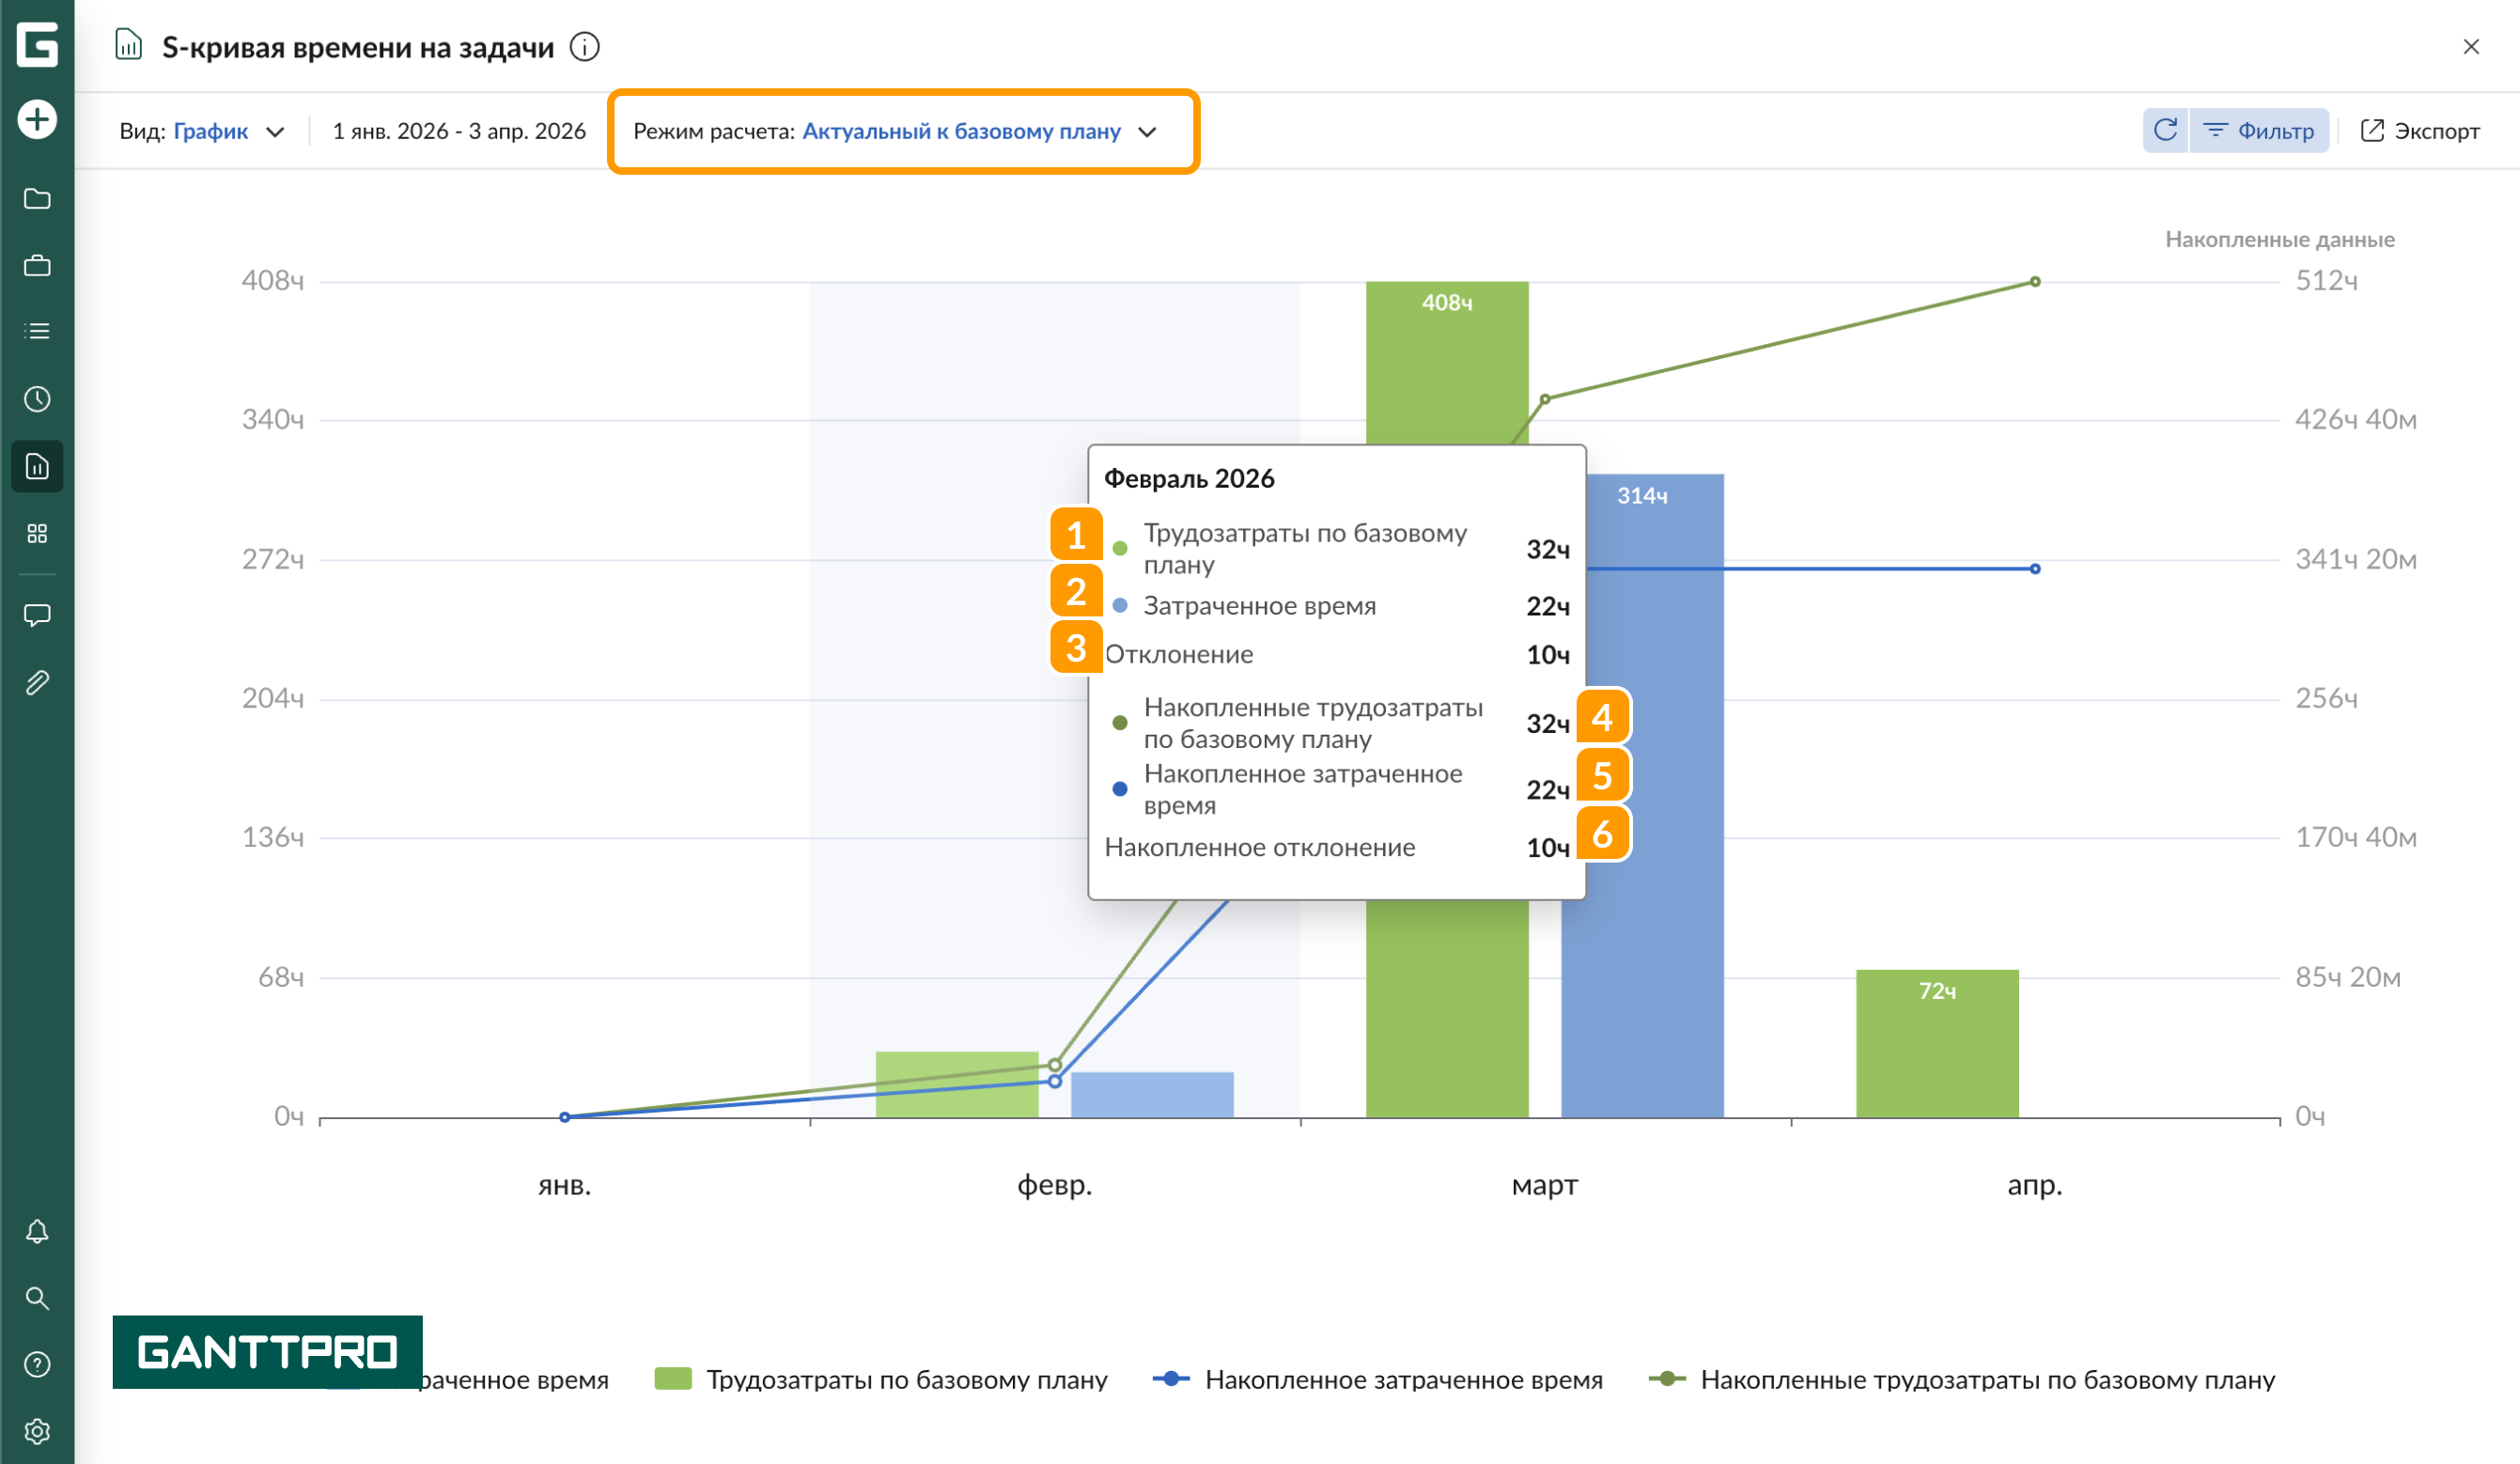Click the Экспорт button
This screenshot has height=1464, width=2520.
point(2421,131)
